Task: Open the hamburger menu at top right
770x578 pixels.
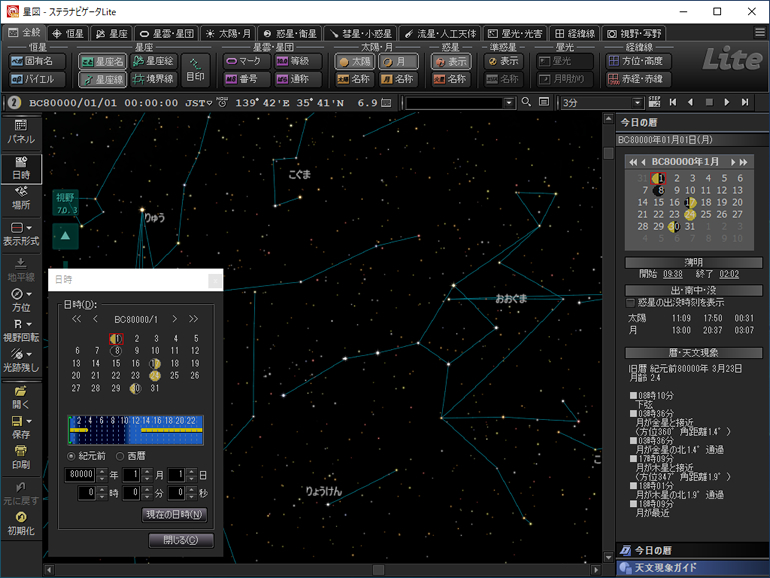Action: pyautogui.click(x=760, y=33)
